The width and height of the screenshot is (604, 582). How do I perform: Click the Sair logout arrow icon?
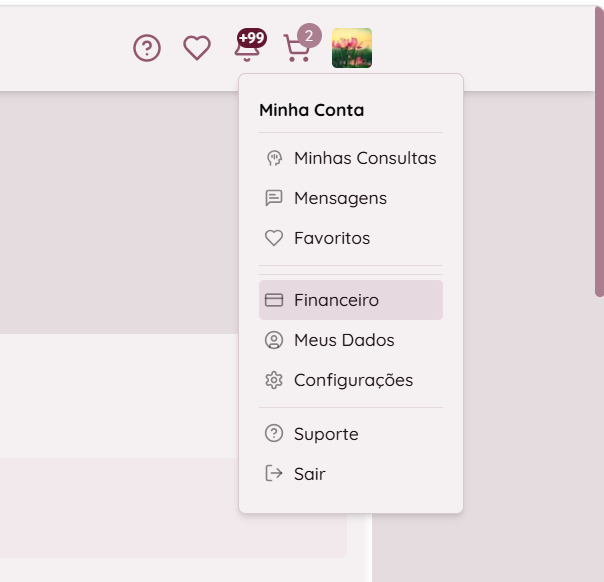tap(274, 474)
